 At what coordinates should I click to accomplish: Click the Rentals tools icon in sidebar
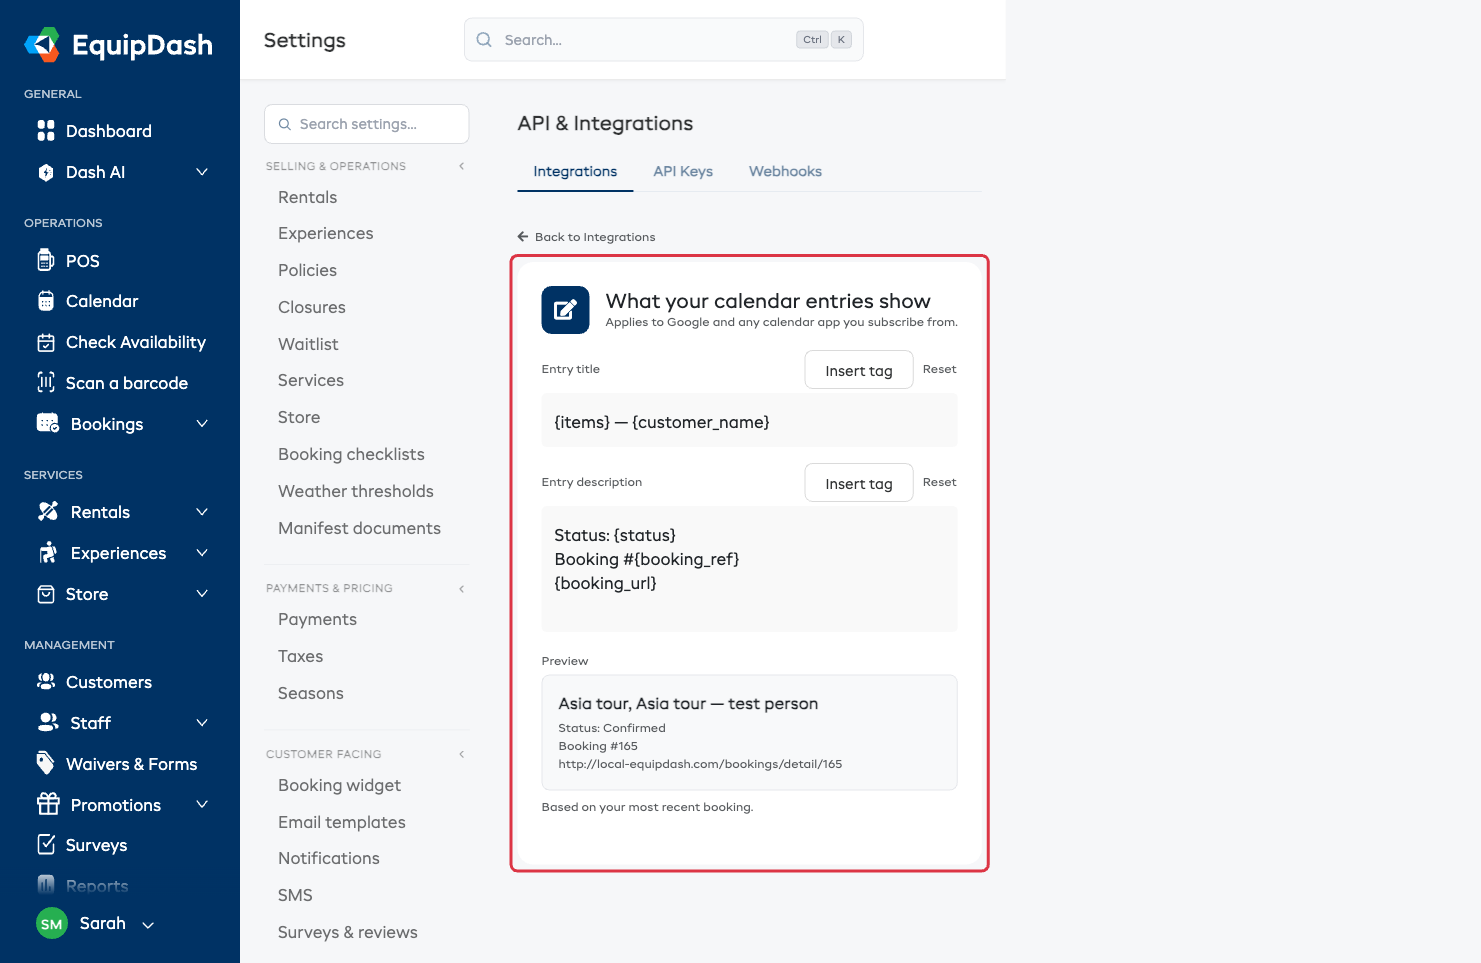pyautogui.click(x=48, y=511)
